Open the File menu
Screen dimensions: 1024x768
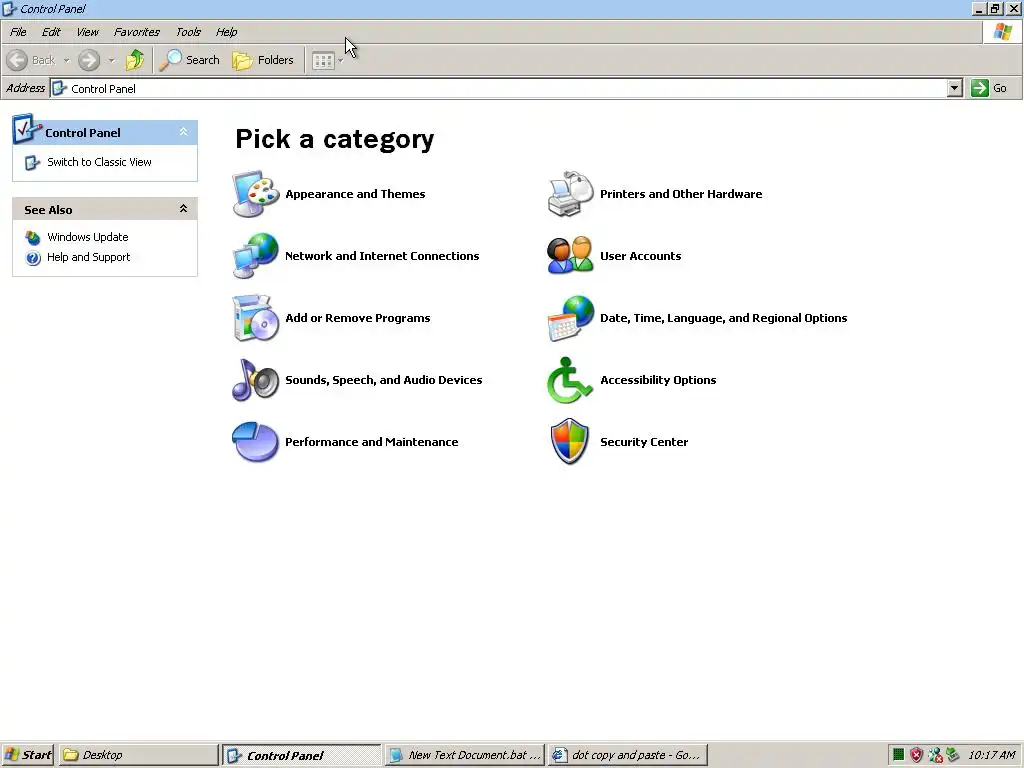[x=18, y=32]
